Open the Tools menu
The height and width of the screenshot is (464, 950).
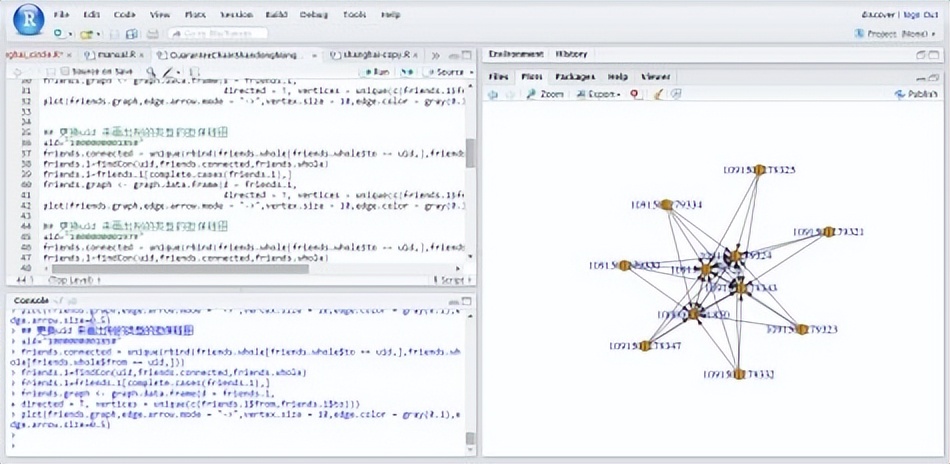click(x=354, y=15)
